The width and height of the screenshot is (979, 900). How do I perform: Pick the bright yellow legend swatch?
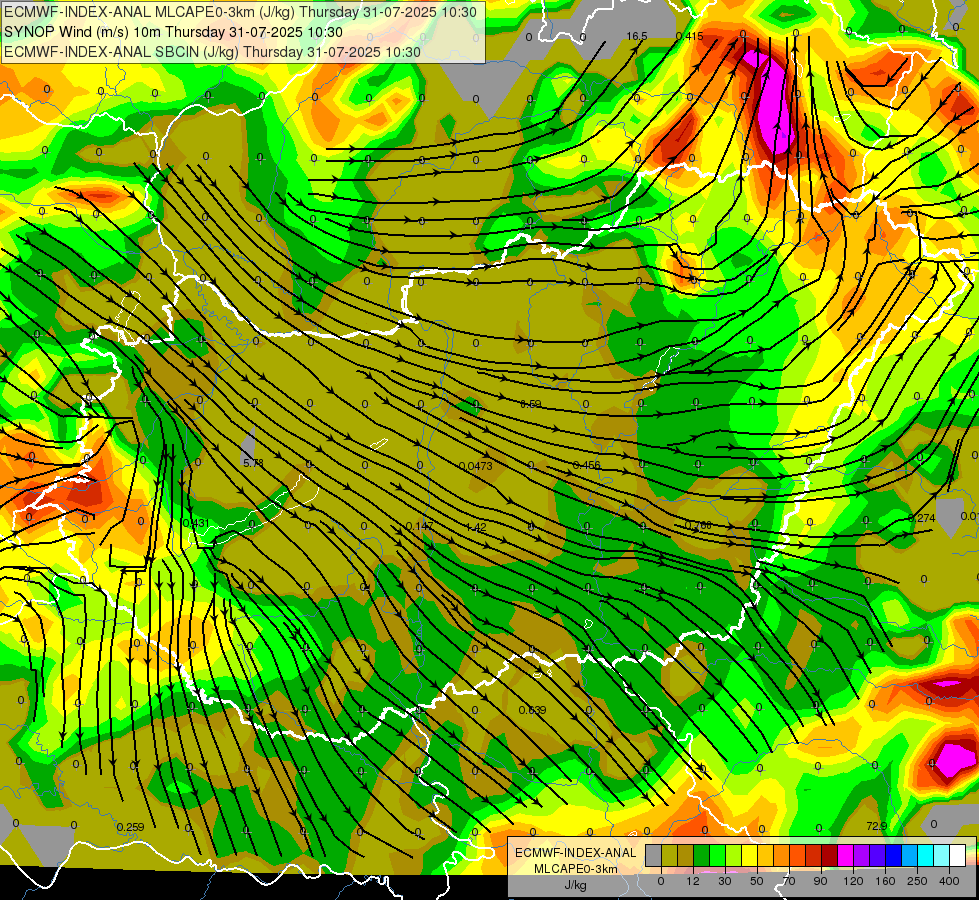click(x=750, y=855)
